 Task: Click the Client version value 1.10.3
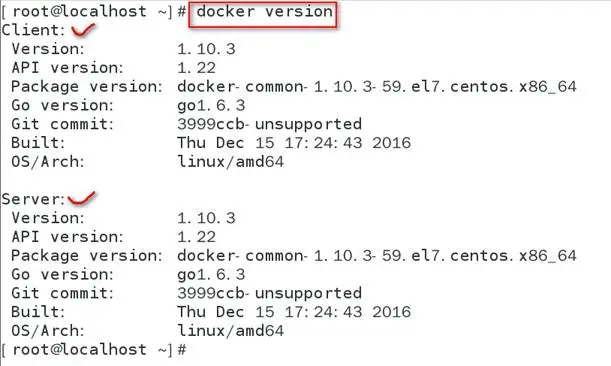click(x=206, y=49)
